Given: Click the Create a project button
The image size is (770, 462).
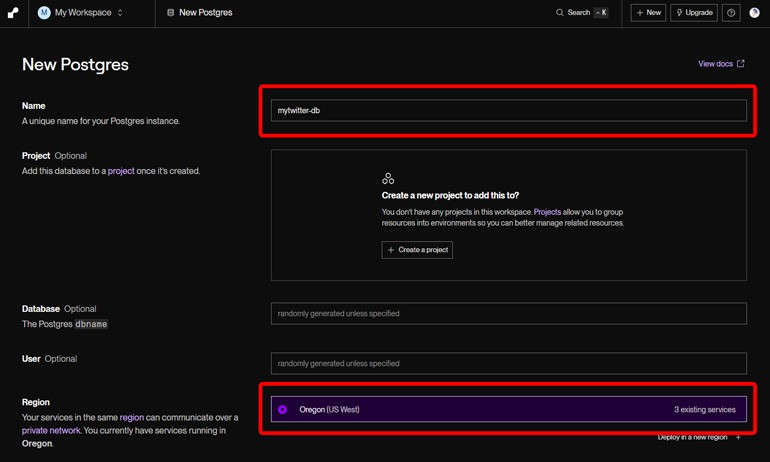Looking at the screenshot, I should [417, 249].
